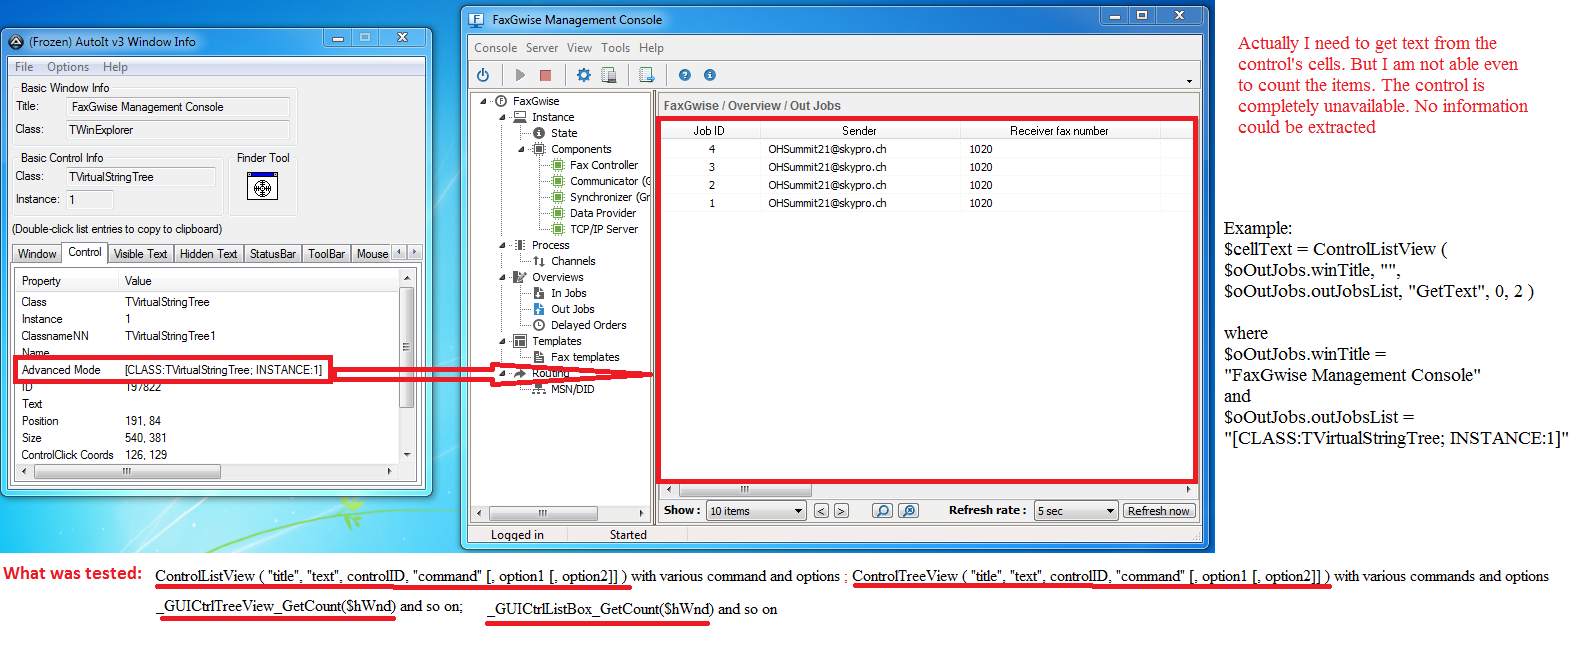The image size is (1591, 669).
Task: Click the Synchronizer chip icon in tree
Action: (x=559, y=197)
